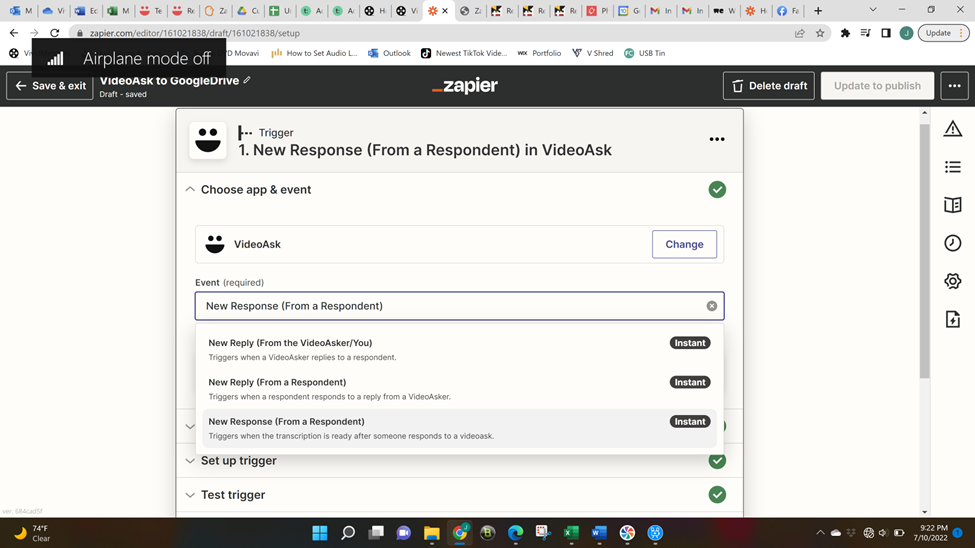Open File Explorer from taskbar

pyautogui.click(x=432, y=533)
